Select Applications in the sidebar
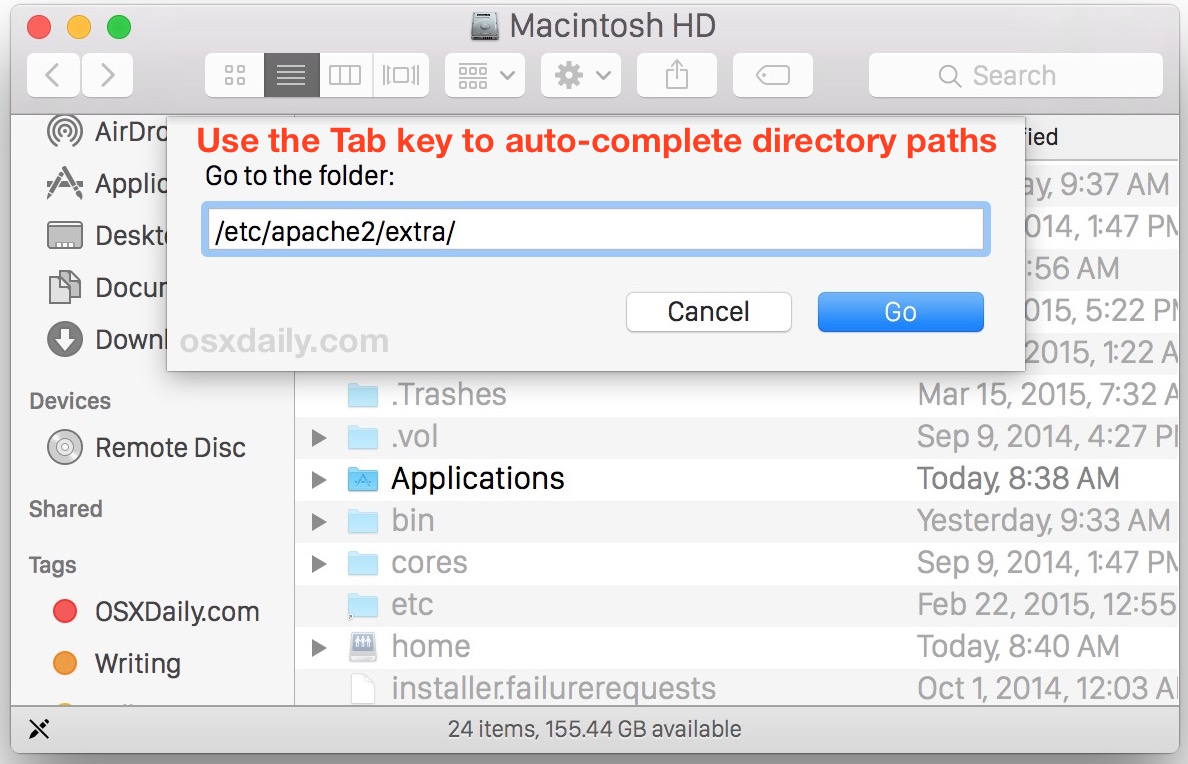The height and width of the screenshot is (764, 1188). click(106, 183)
